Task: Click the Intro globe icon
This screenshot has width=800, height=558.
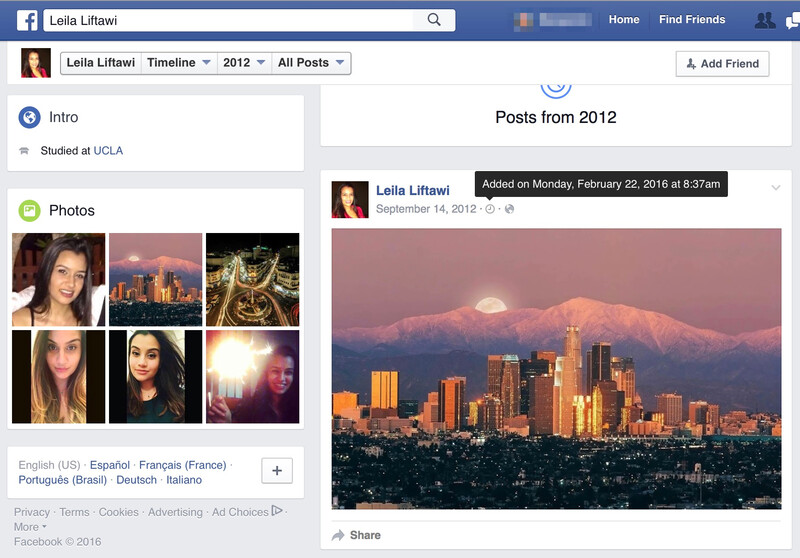Action: pyautogui.click(x=30, y=118)
